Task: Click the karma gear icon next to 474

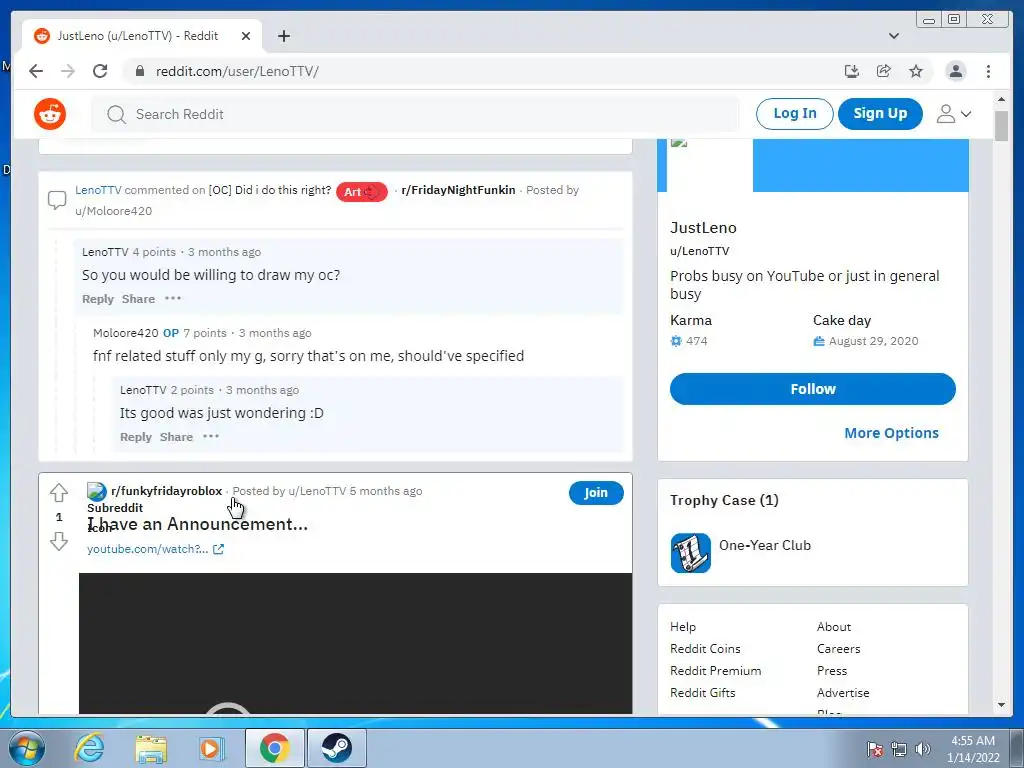Action: [x=676, y=341]
